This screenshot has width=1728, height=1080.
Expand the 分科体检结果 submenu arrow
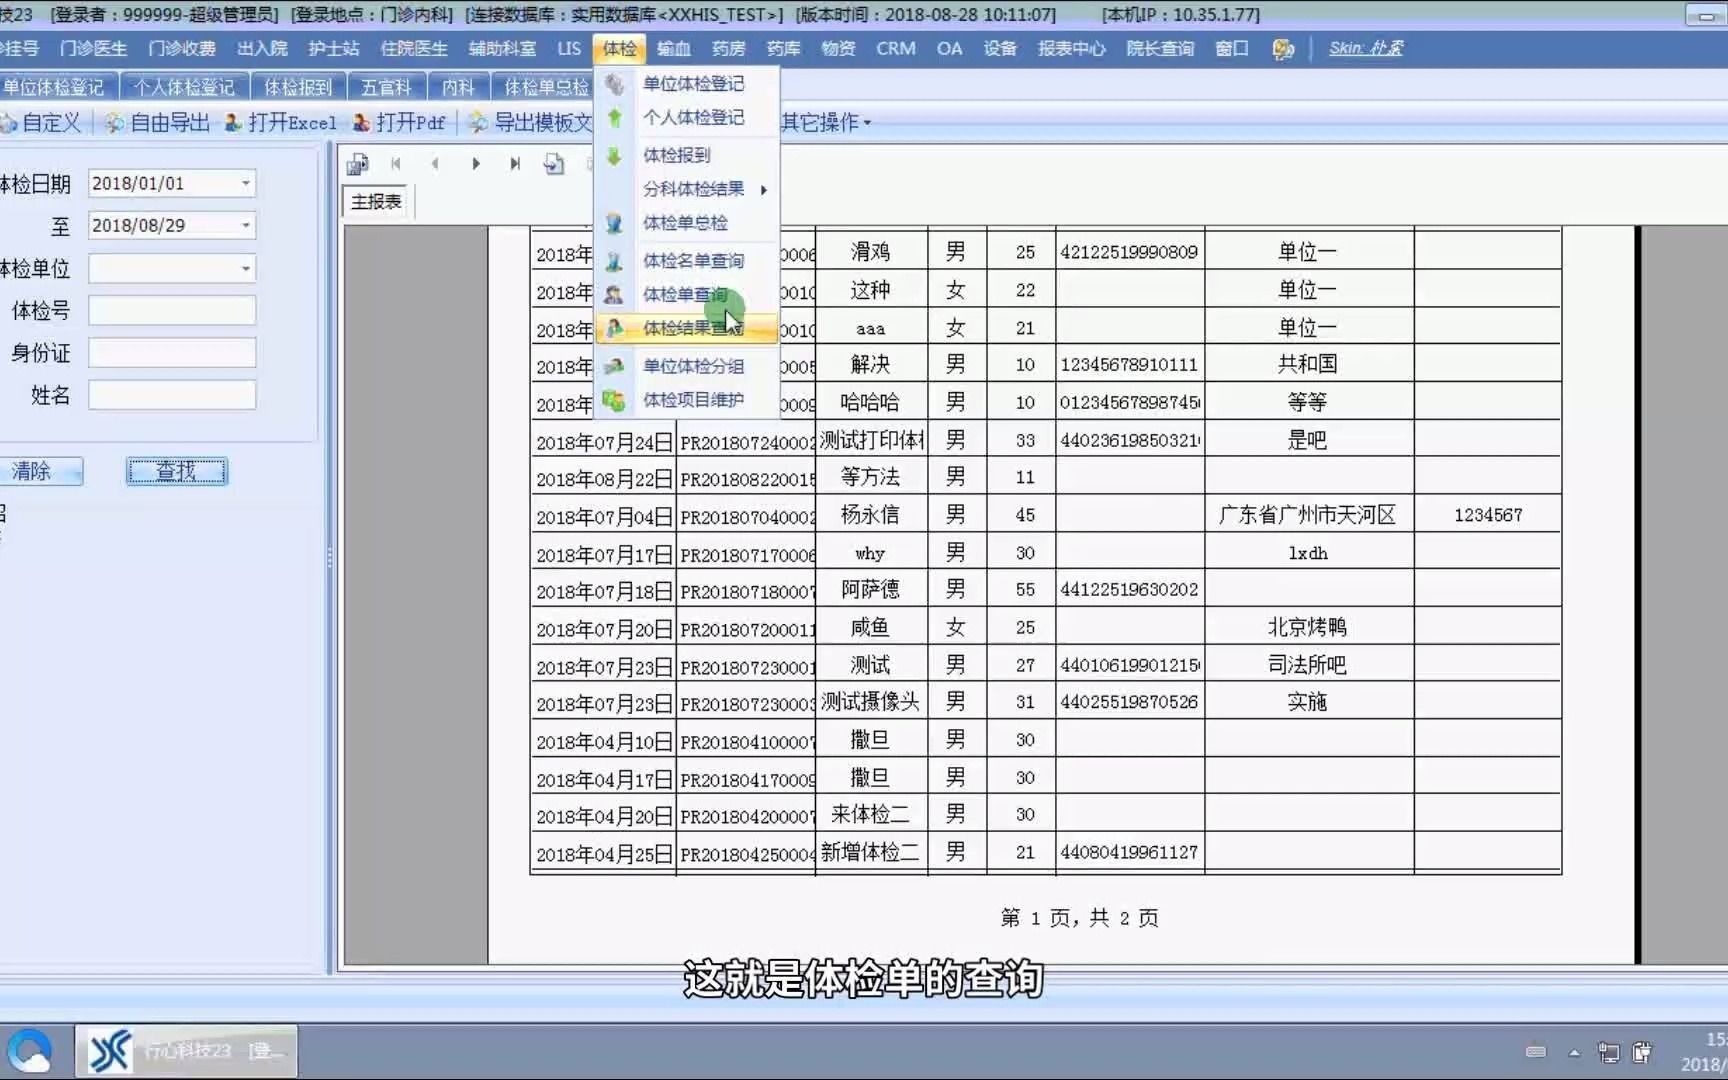tap(763, 189)
